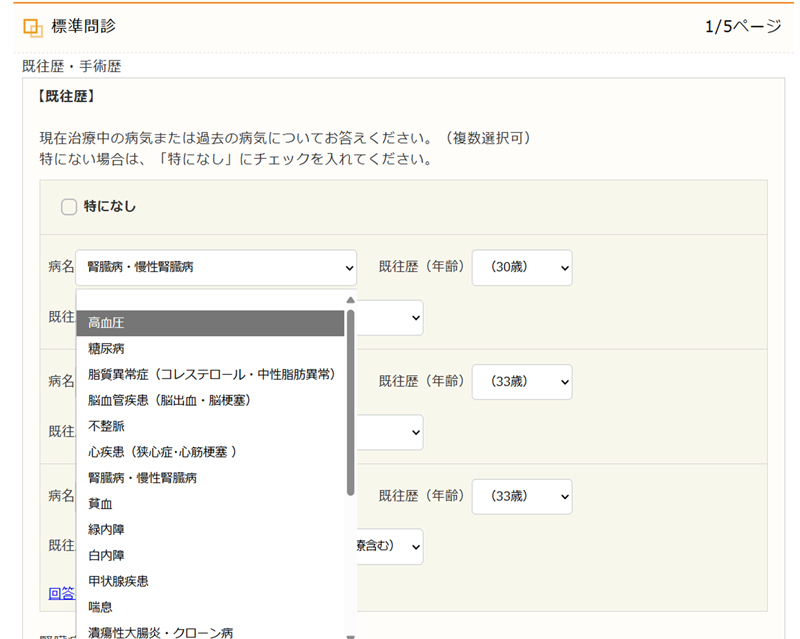Select 心疾患(狭心症·心筋梗塞) in the list
This screenshot has height=639, width=800.
click(210, 452)
